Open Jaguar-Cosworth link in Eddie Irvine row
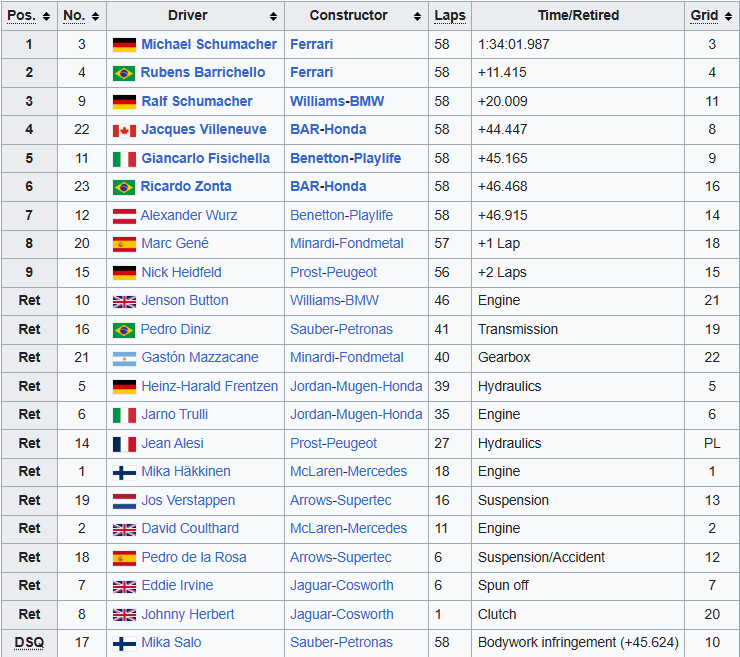Image resolution: width=740 pixels, height=657 pixels. click(342, 586)
